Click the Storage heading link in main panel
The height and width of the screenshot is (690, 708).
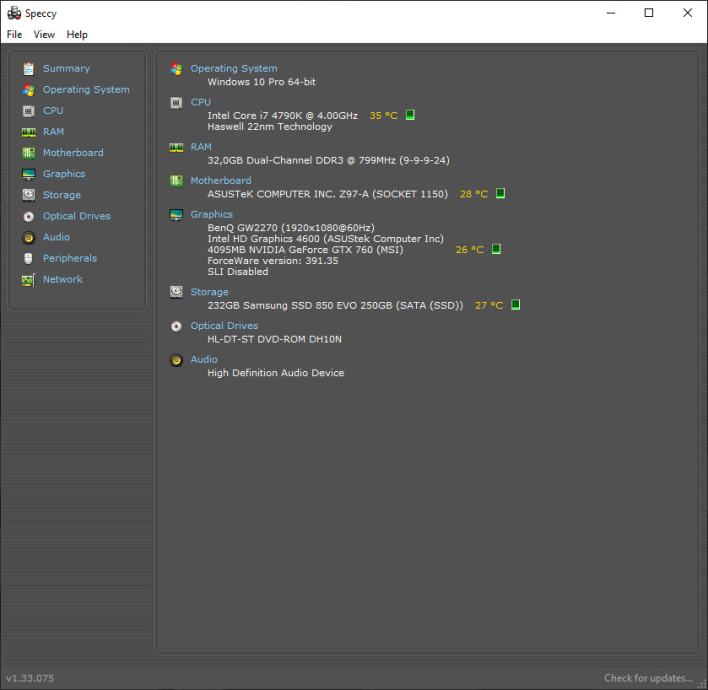pyautogui.click(x=209, y=292)
